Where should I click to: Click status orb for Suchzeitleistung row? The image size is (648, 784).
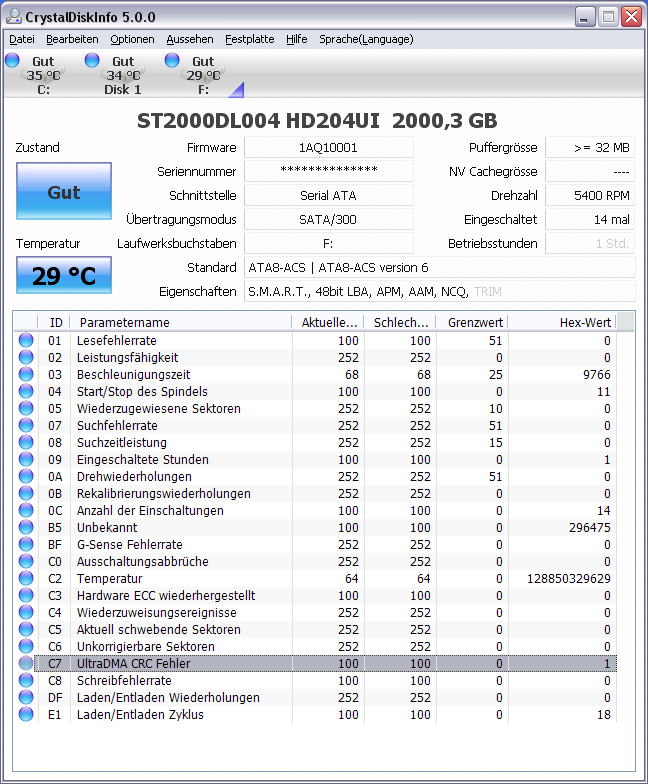point(26,442)
